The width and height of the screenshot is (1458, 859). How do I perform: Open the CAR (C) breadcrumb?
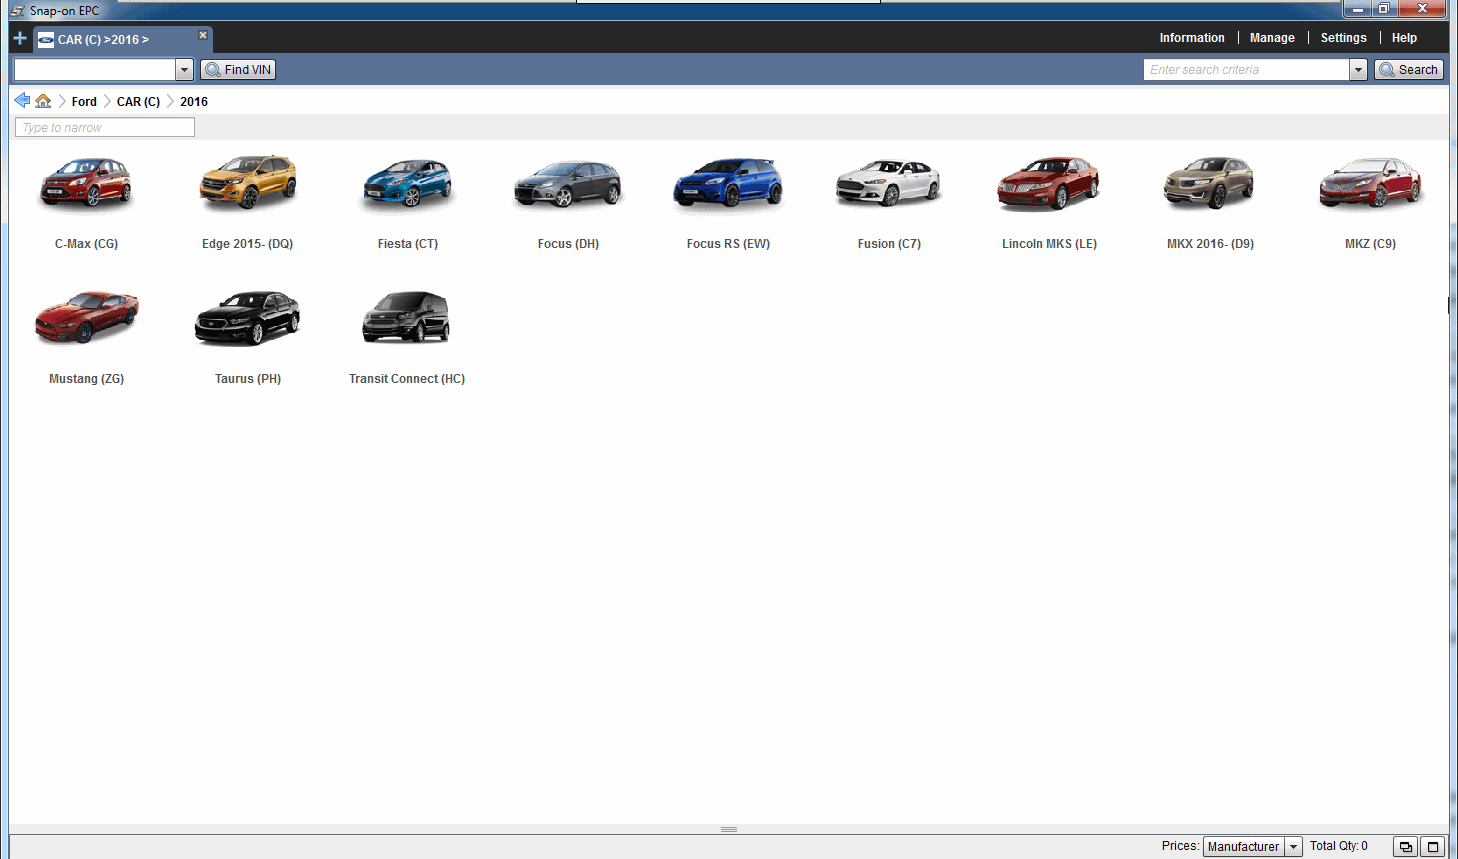point(138,102)
